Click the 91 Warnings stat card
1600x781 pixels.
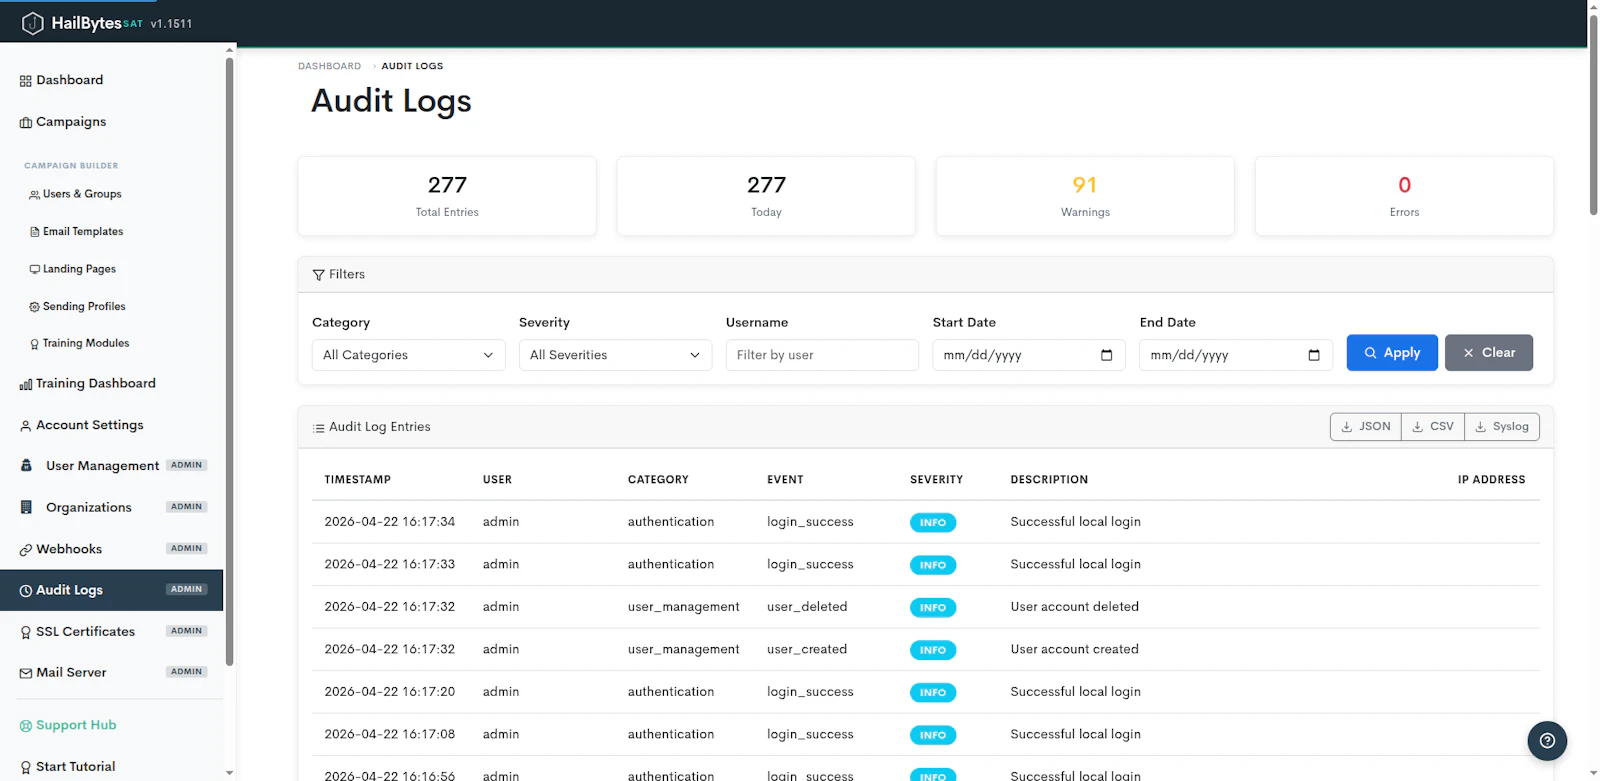pyautogui.click(x=1085, y=196)
